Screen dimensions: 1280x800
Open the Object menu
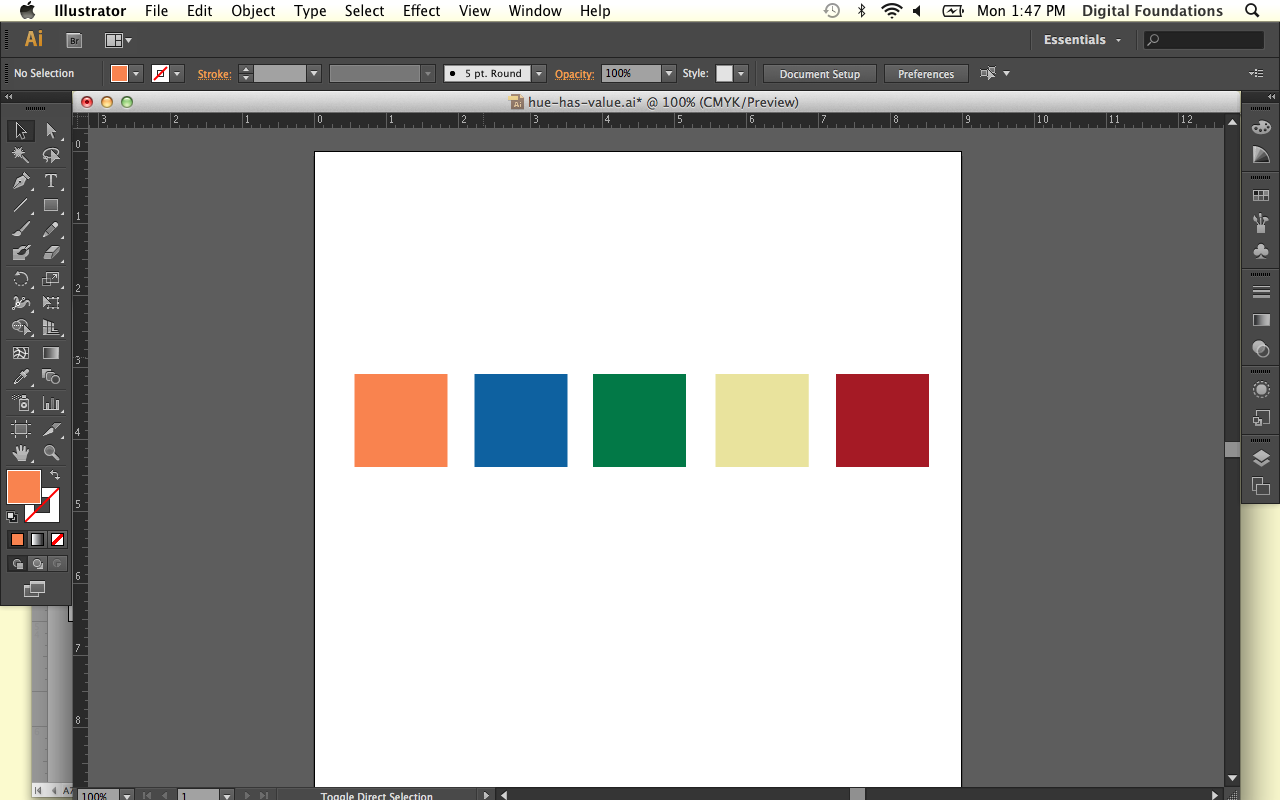click(253, 11)
